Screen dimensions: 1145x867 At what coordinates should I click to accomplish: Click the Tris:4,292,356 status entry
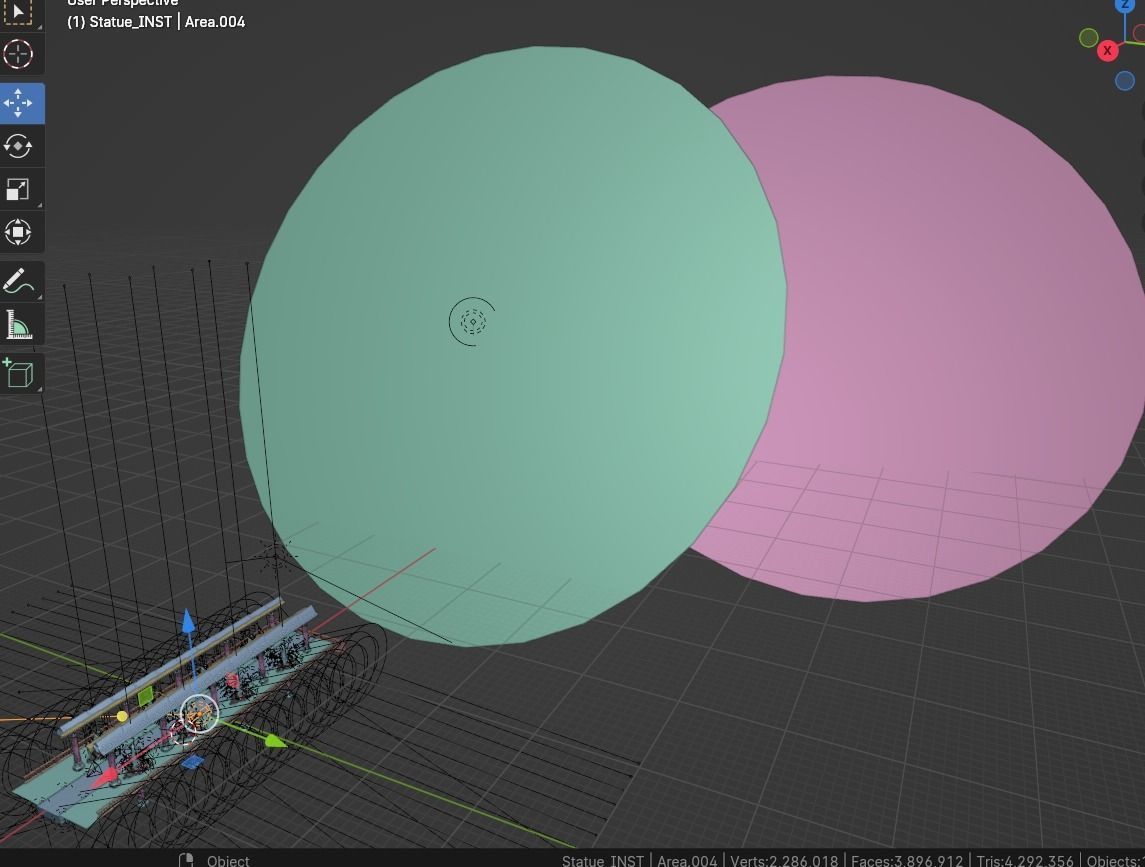[x=1025, y=860]
